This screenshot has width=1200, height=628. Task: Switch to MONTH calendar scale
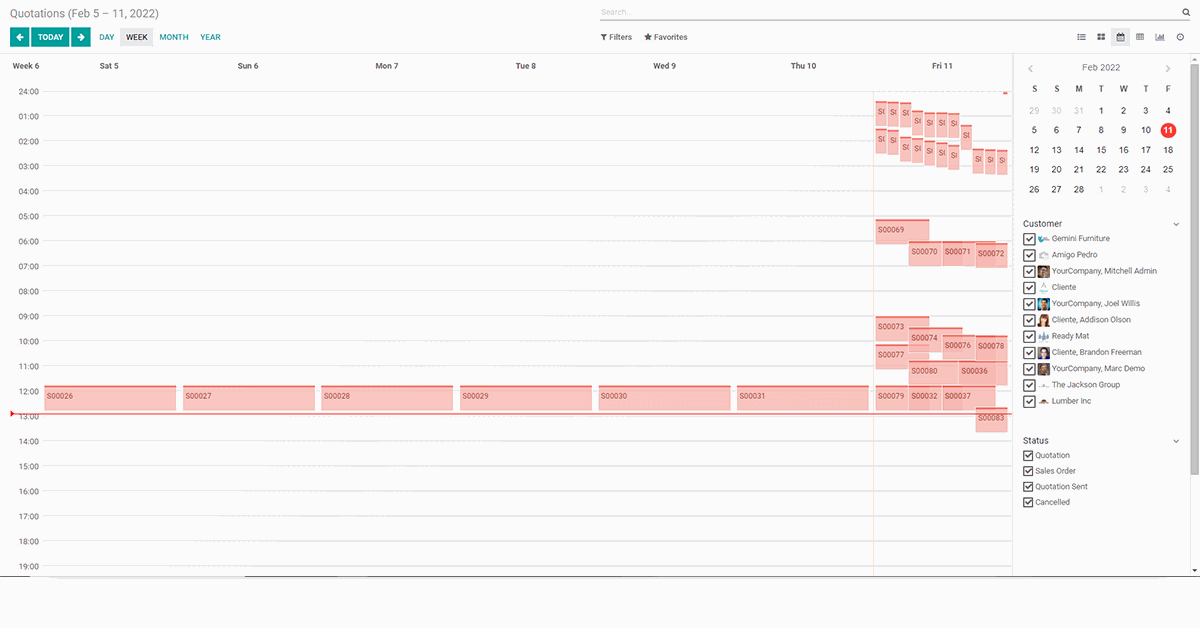click(x=174, y=37)
